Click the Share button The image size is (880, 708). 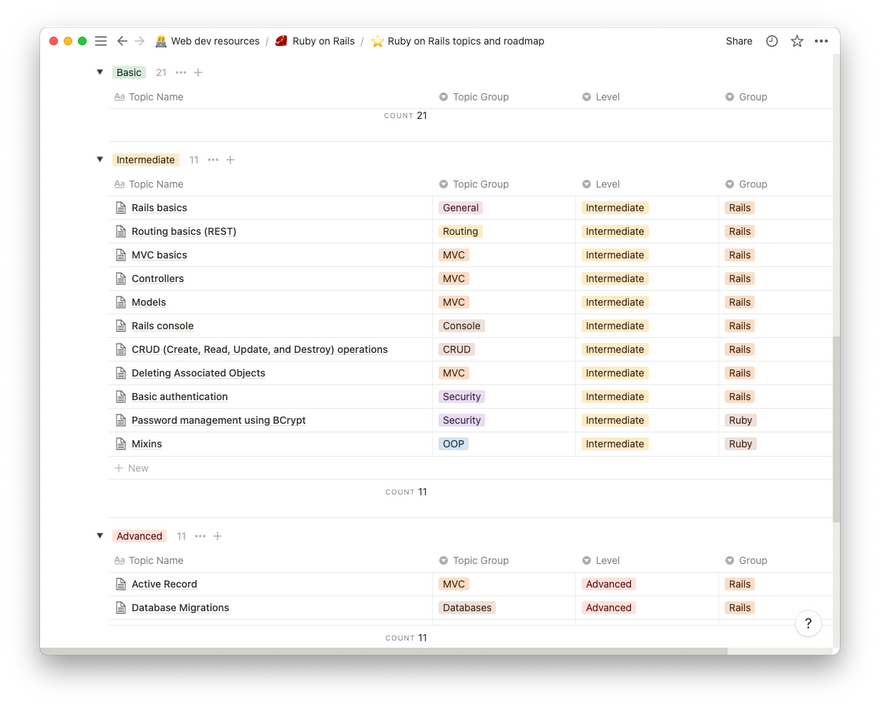pyautogui.click(x=739, y=41)
